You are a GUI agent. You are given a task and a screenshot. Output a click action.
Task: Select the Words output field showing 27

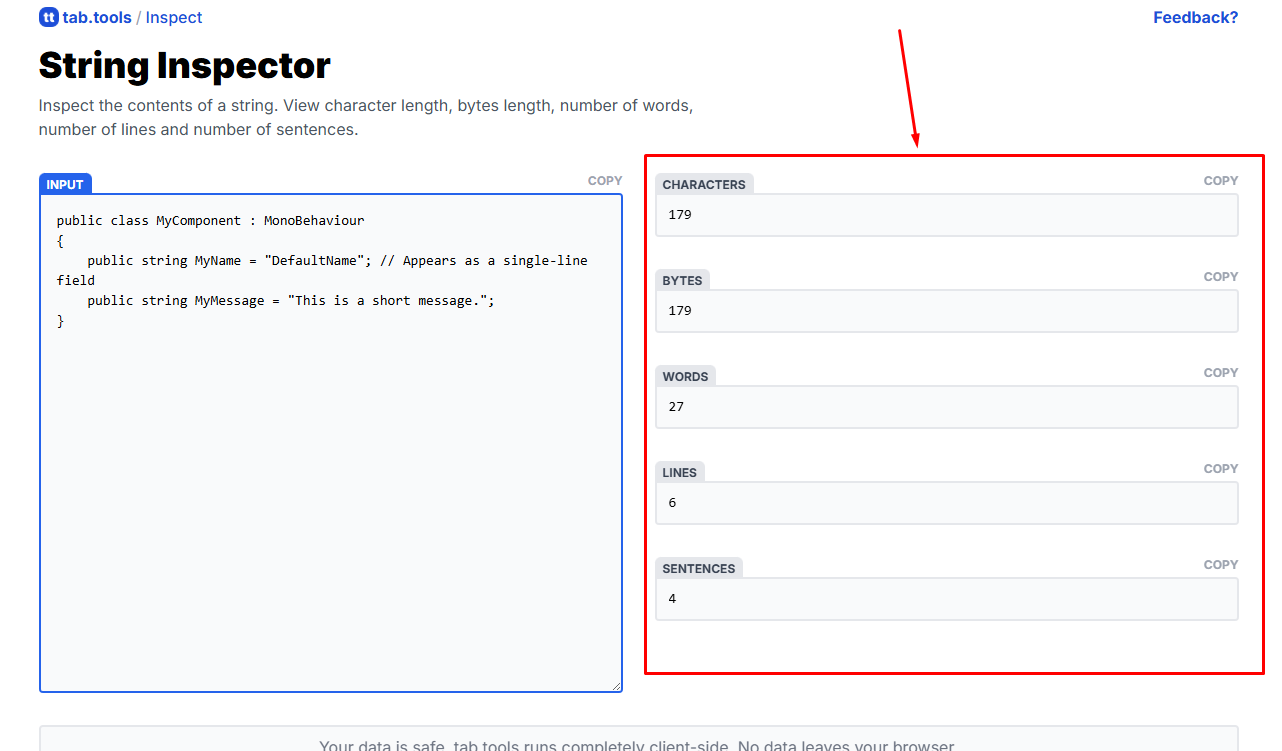pos(946,407)
